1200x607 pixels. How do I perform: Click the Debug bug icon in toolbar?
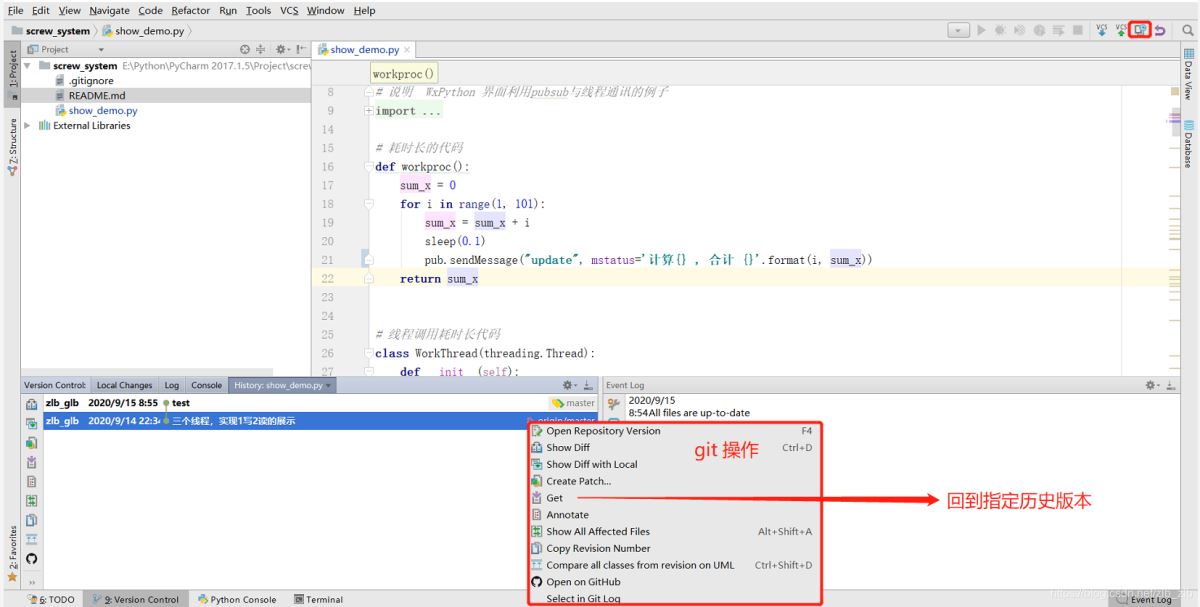[1001, 30]
